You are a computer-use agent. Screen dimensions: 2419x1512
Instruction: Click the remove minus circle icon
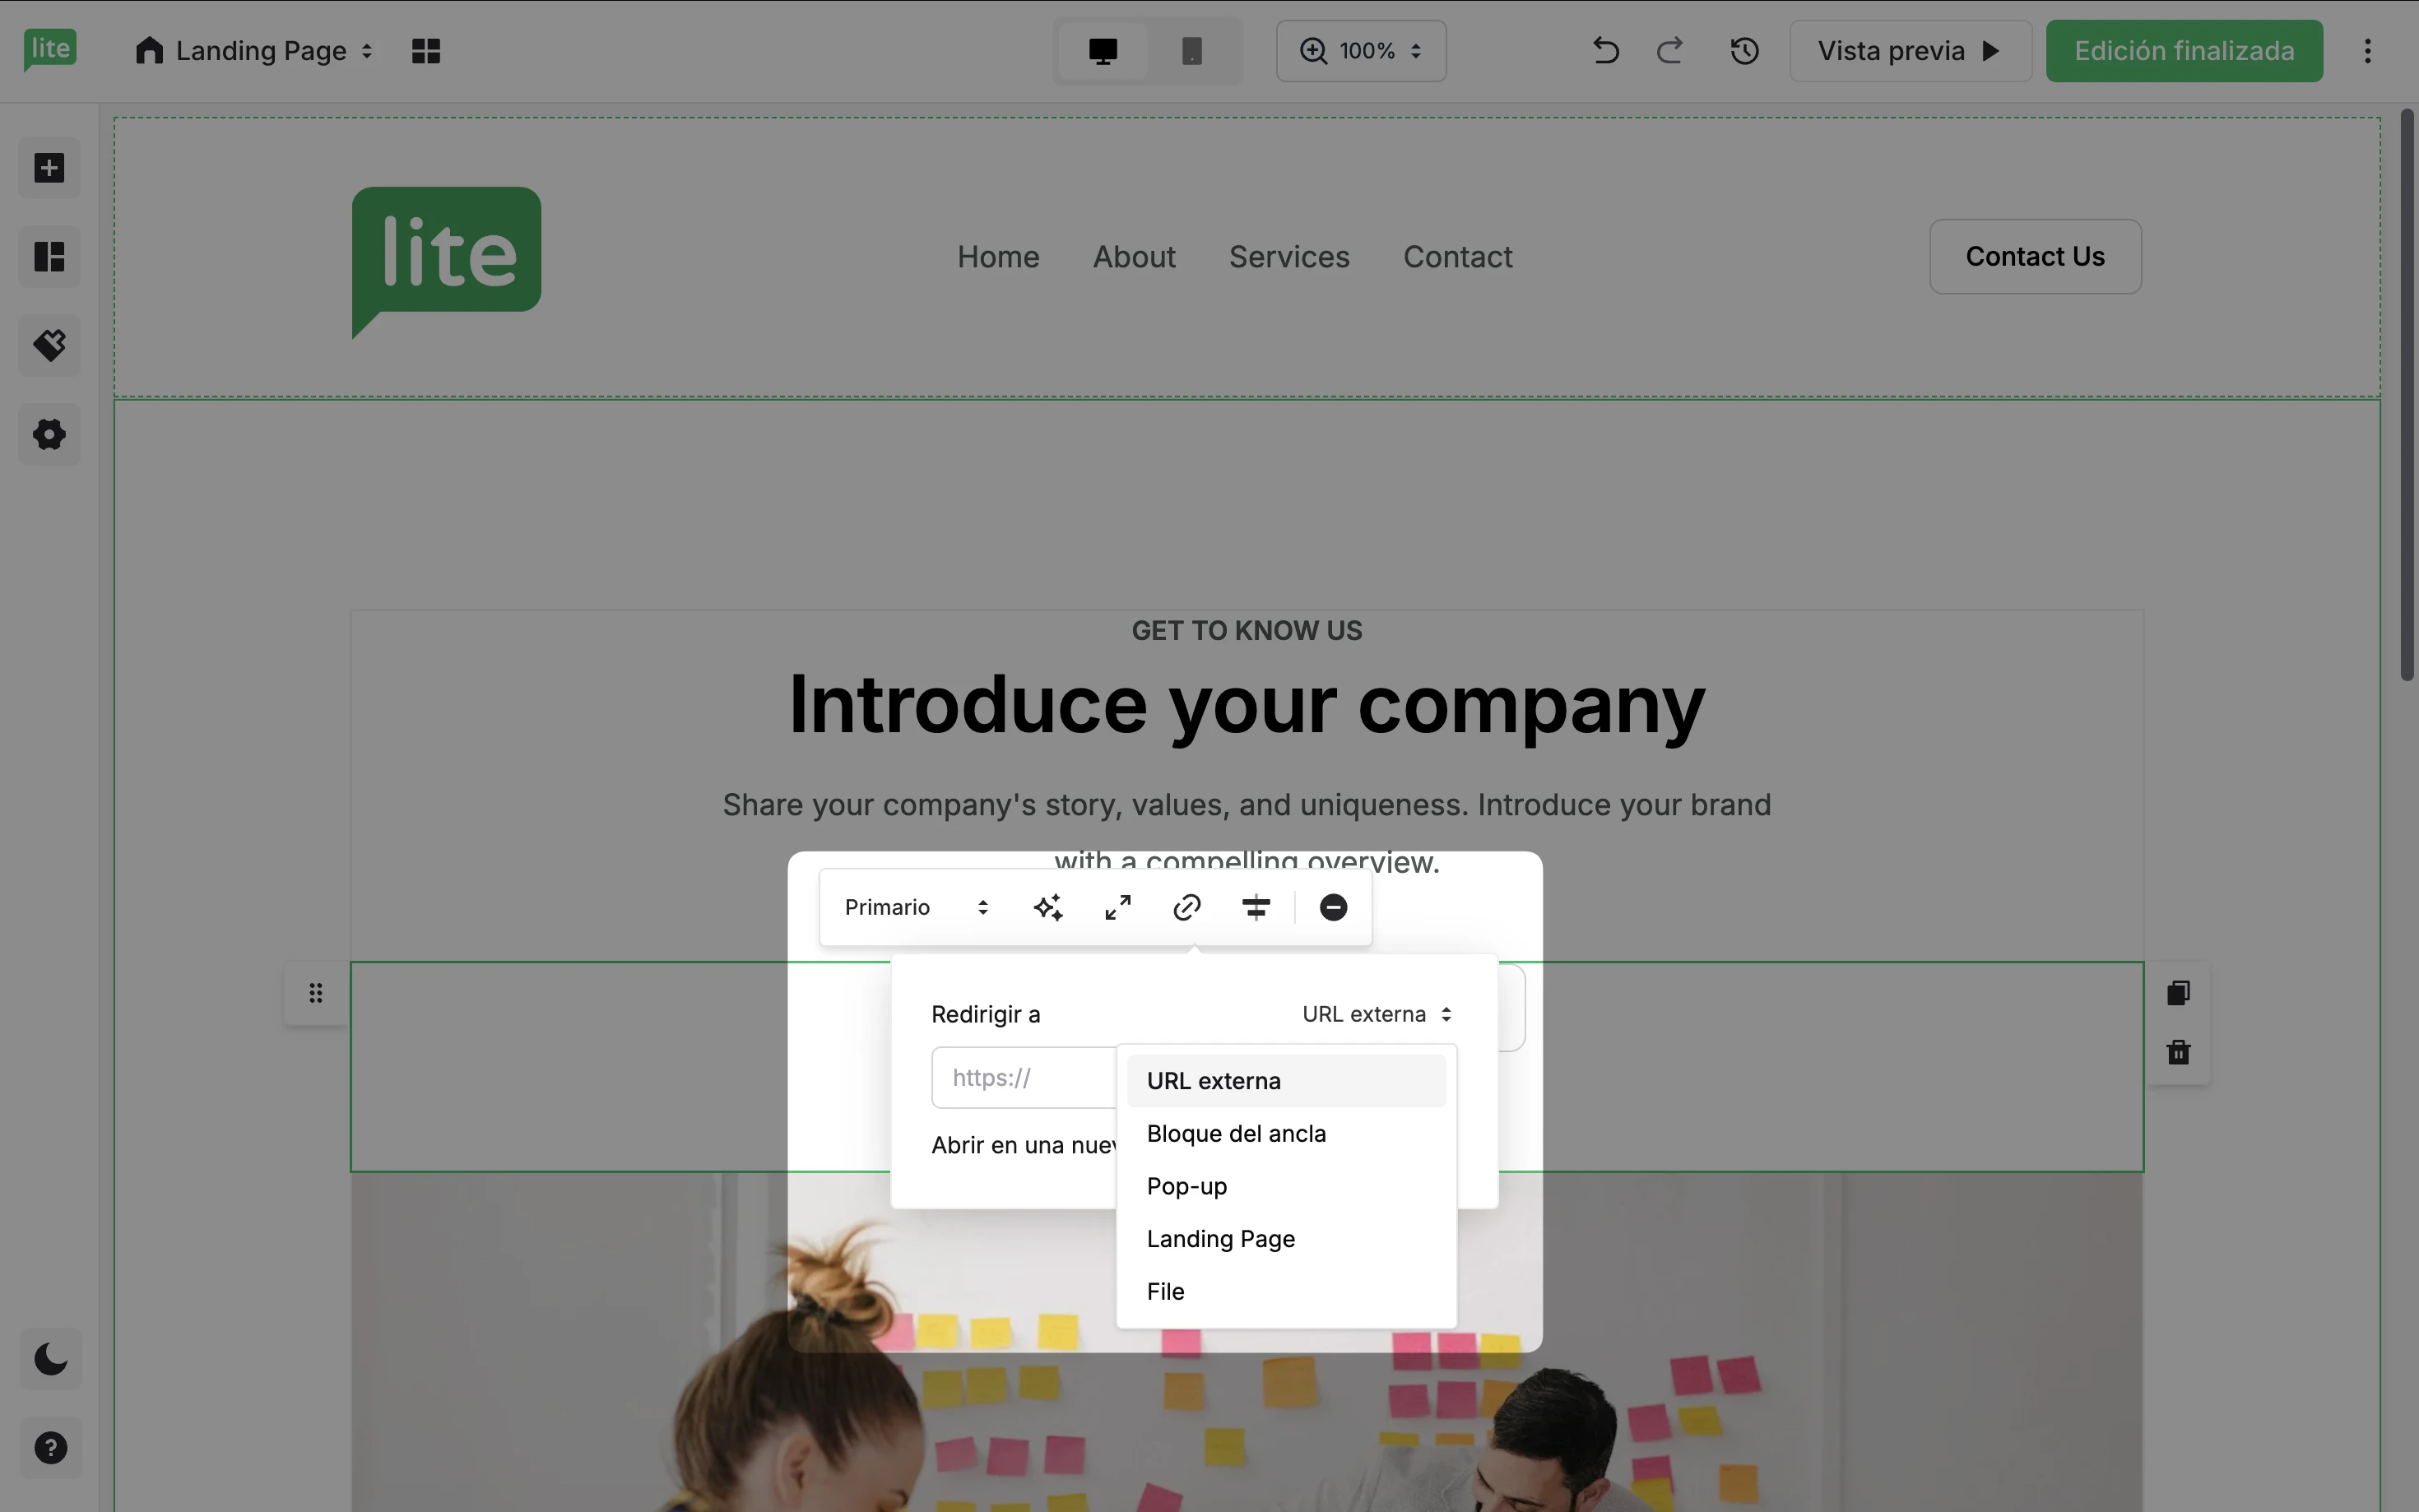[x=1333, y=908]
